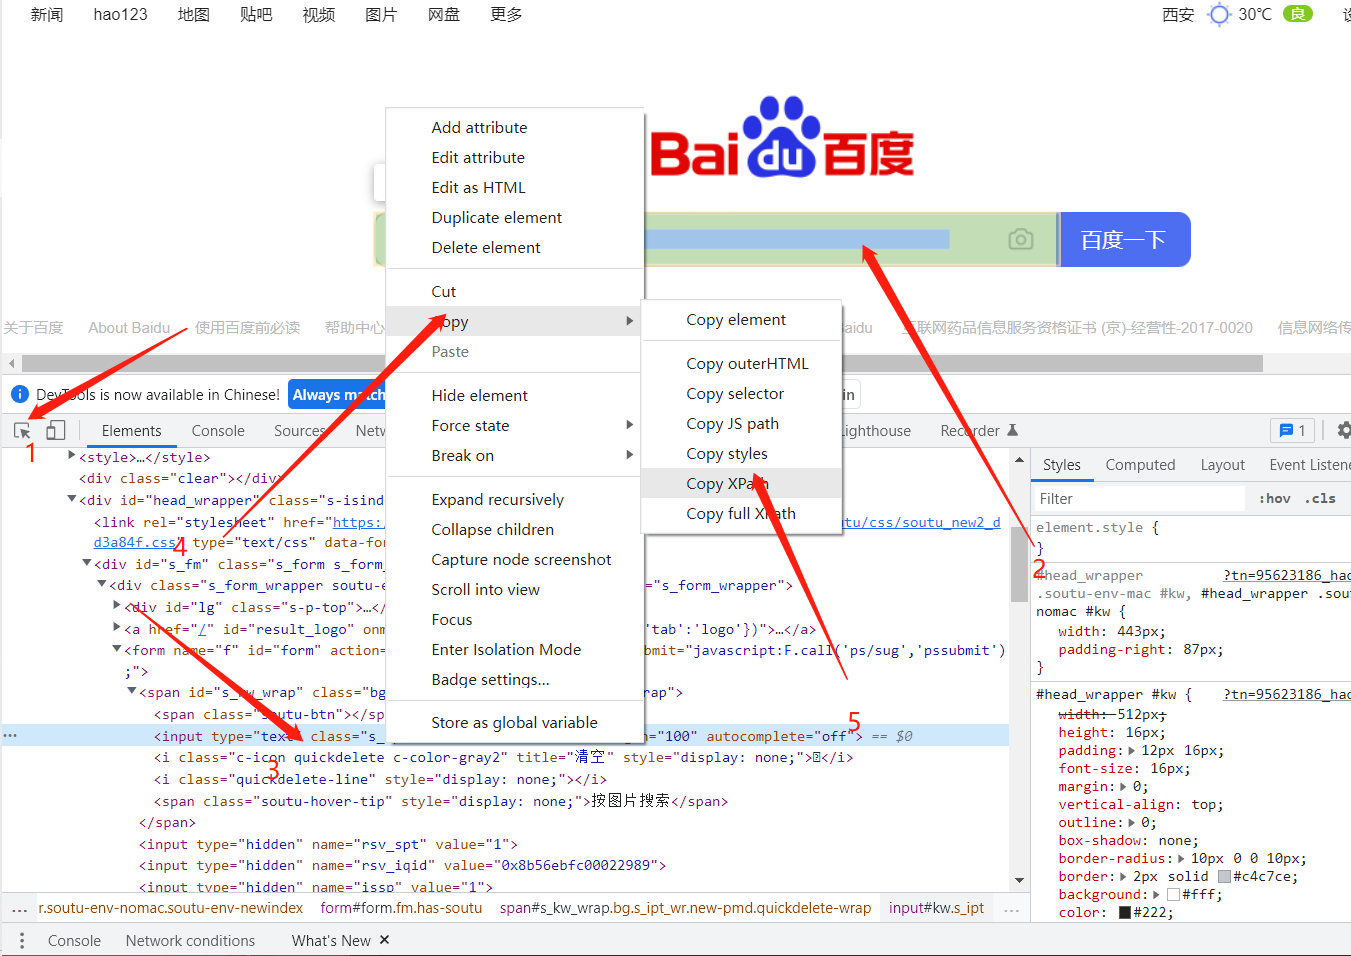Click the sun weather icon
This screenshot has height=956, width=1351.
tap(1218, 14)
